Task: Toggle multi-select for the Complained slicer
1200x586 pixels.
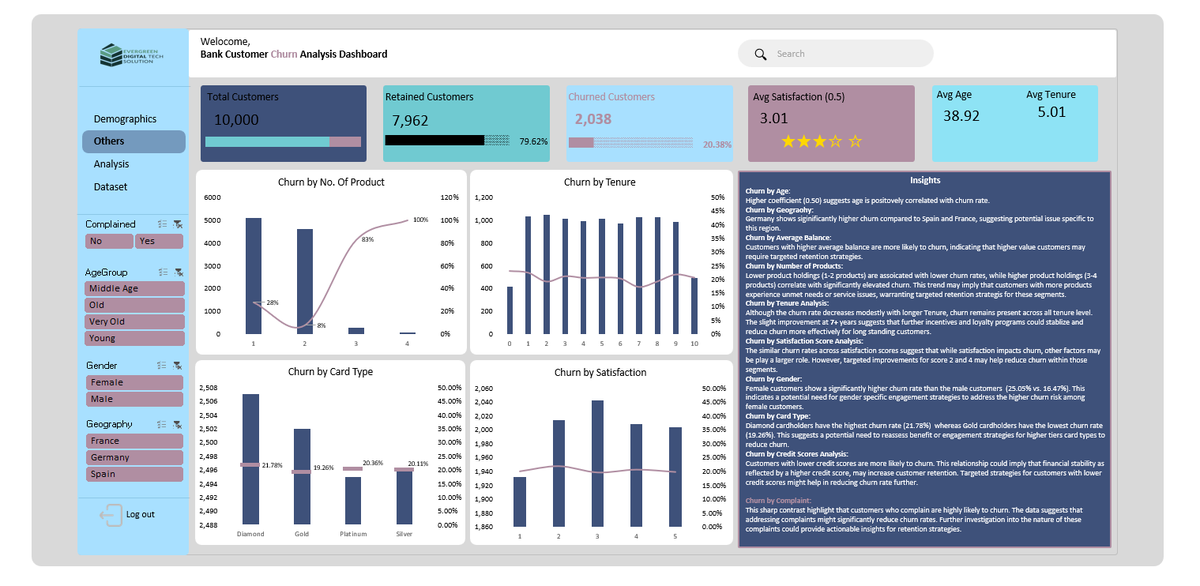Action: tap(162, 224)
